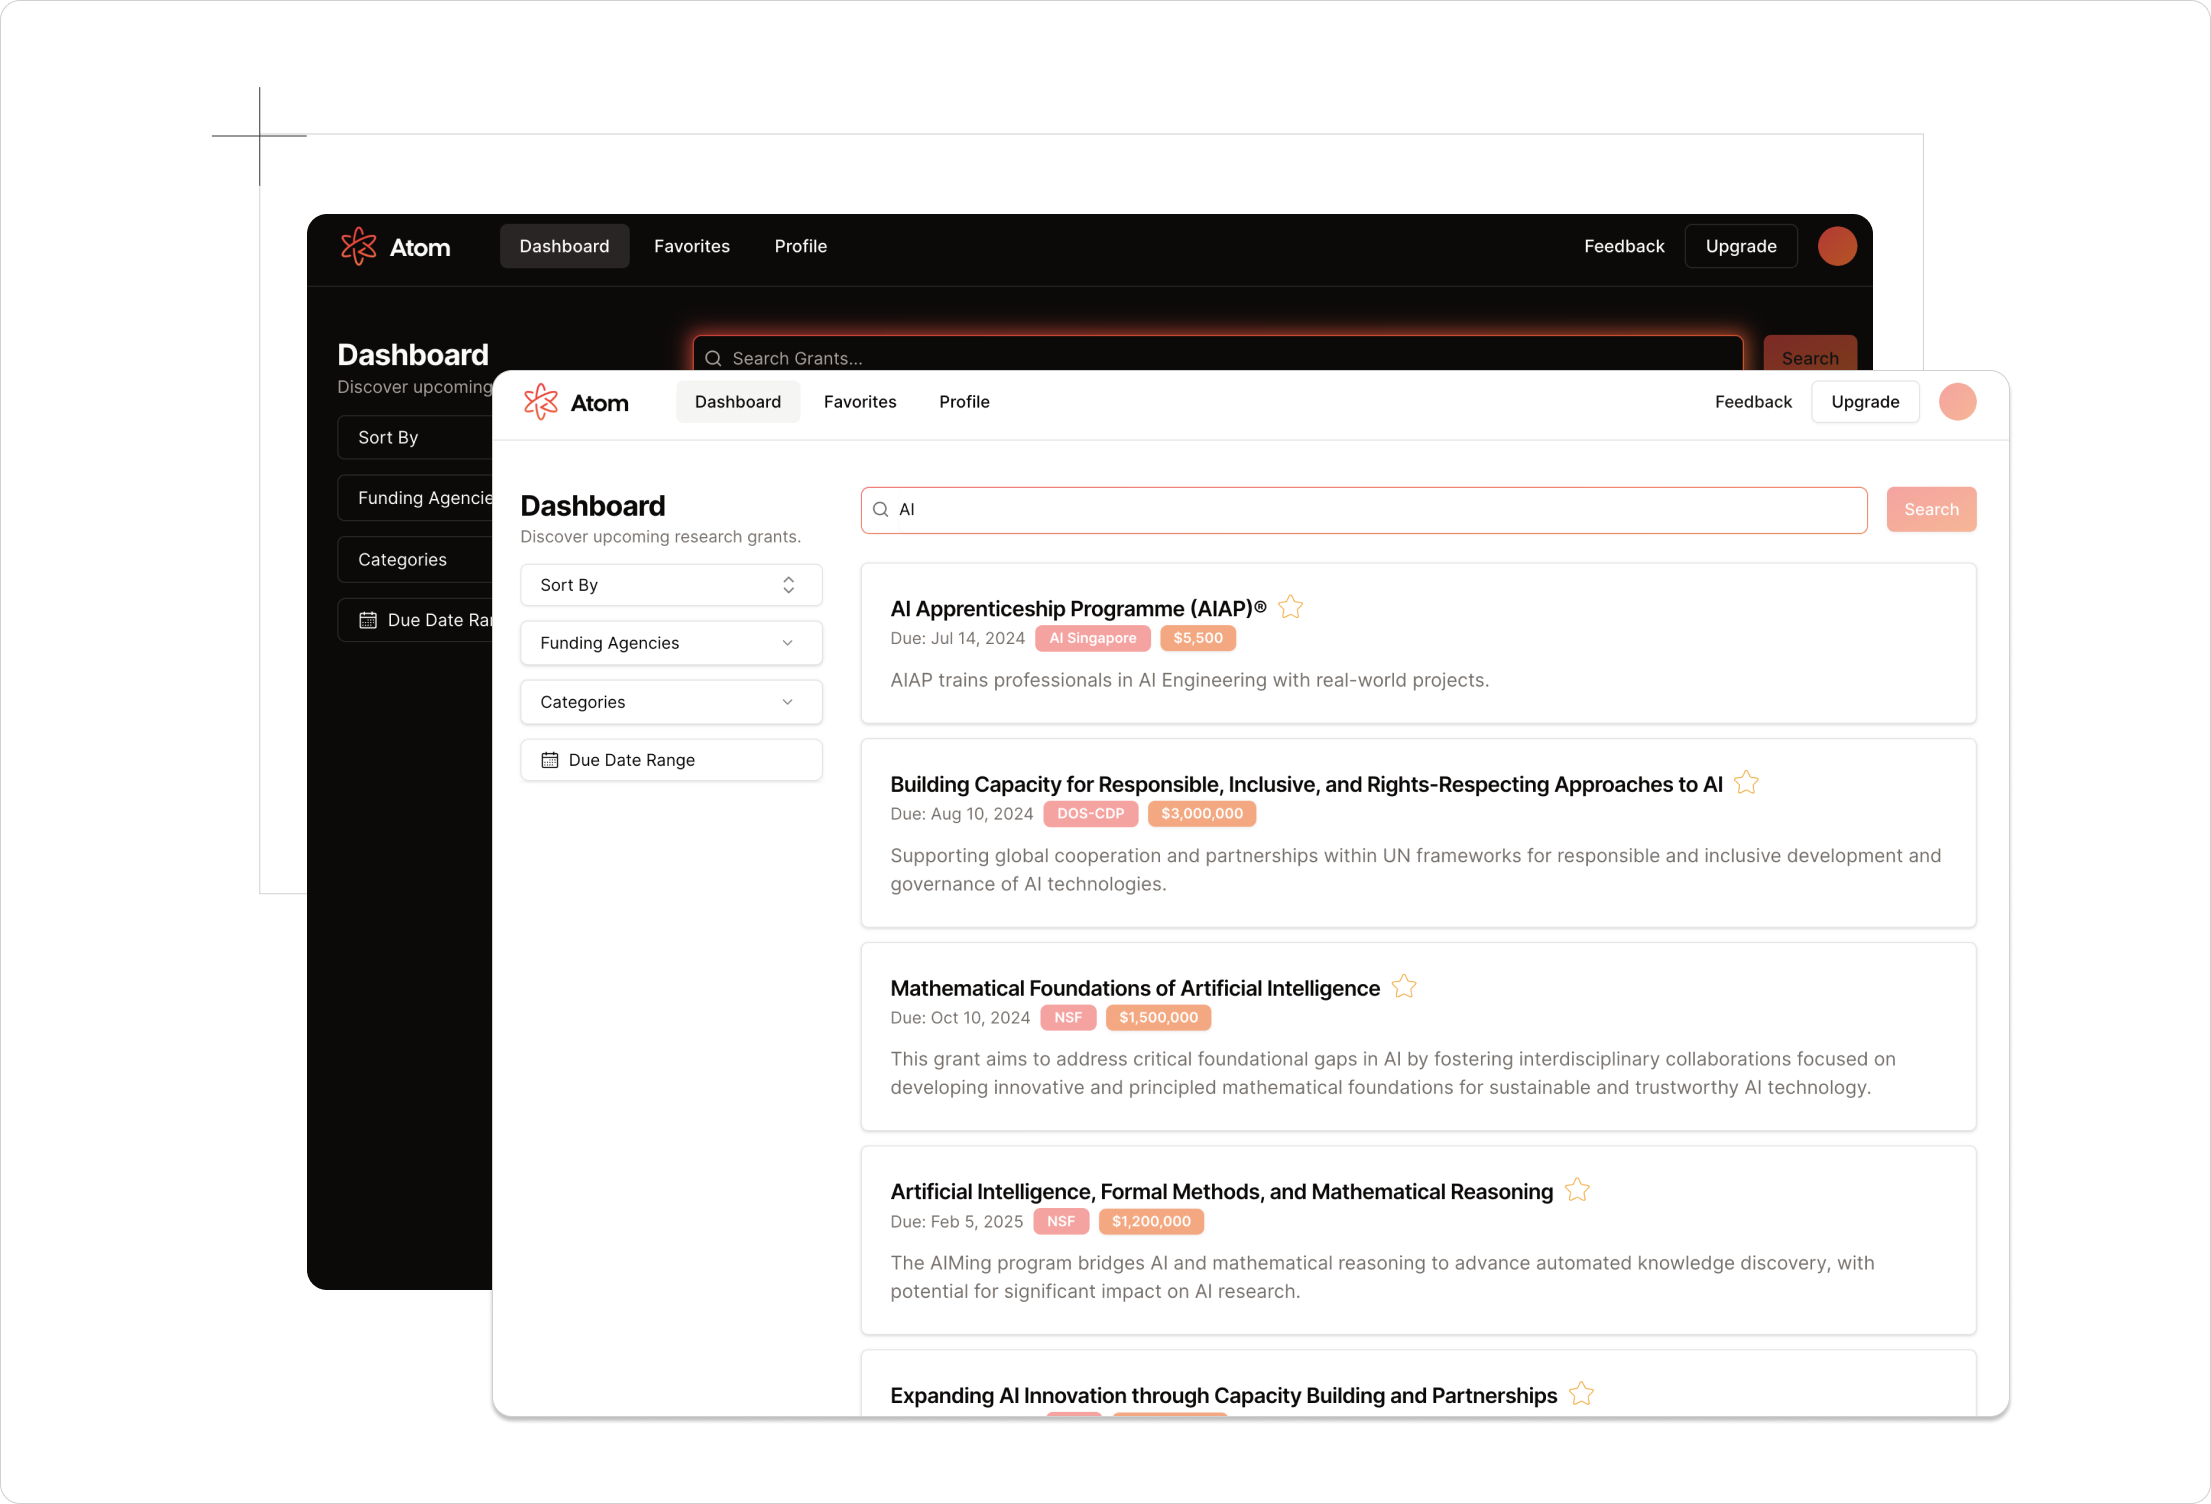
Task: Expand the Categories dropdown in the dark window
Action: [x=415, y=559]
